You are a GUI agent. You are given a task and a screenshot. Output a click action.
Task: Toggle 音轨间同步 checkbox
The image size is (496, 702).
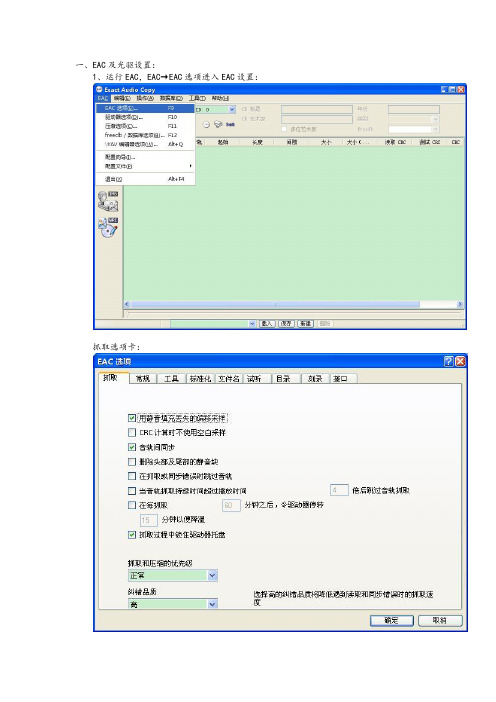[x=132, y=447]
